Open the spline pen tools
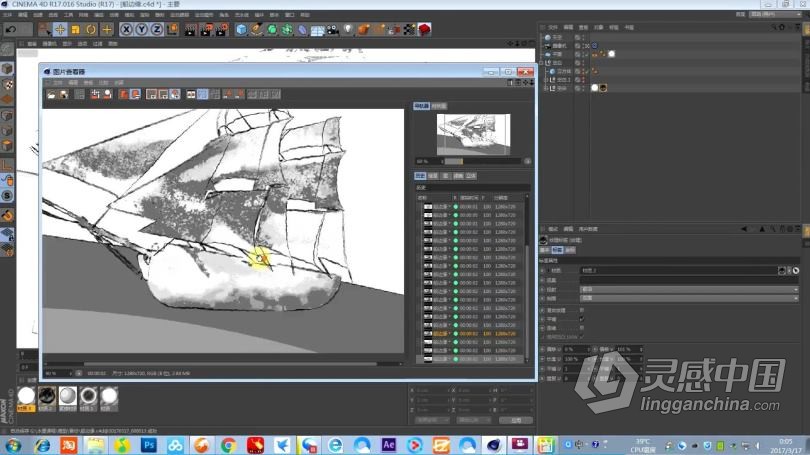The image size is (810, 455). click(257, 29)
